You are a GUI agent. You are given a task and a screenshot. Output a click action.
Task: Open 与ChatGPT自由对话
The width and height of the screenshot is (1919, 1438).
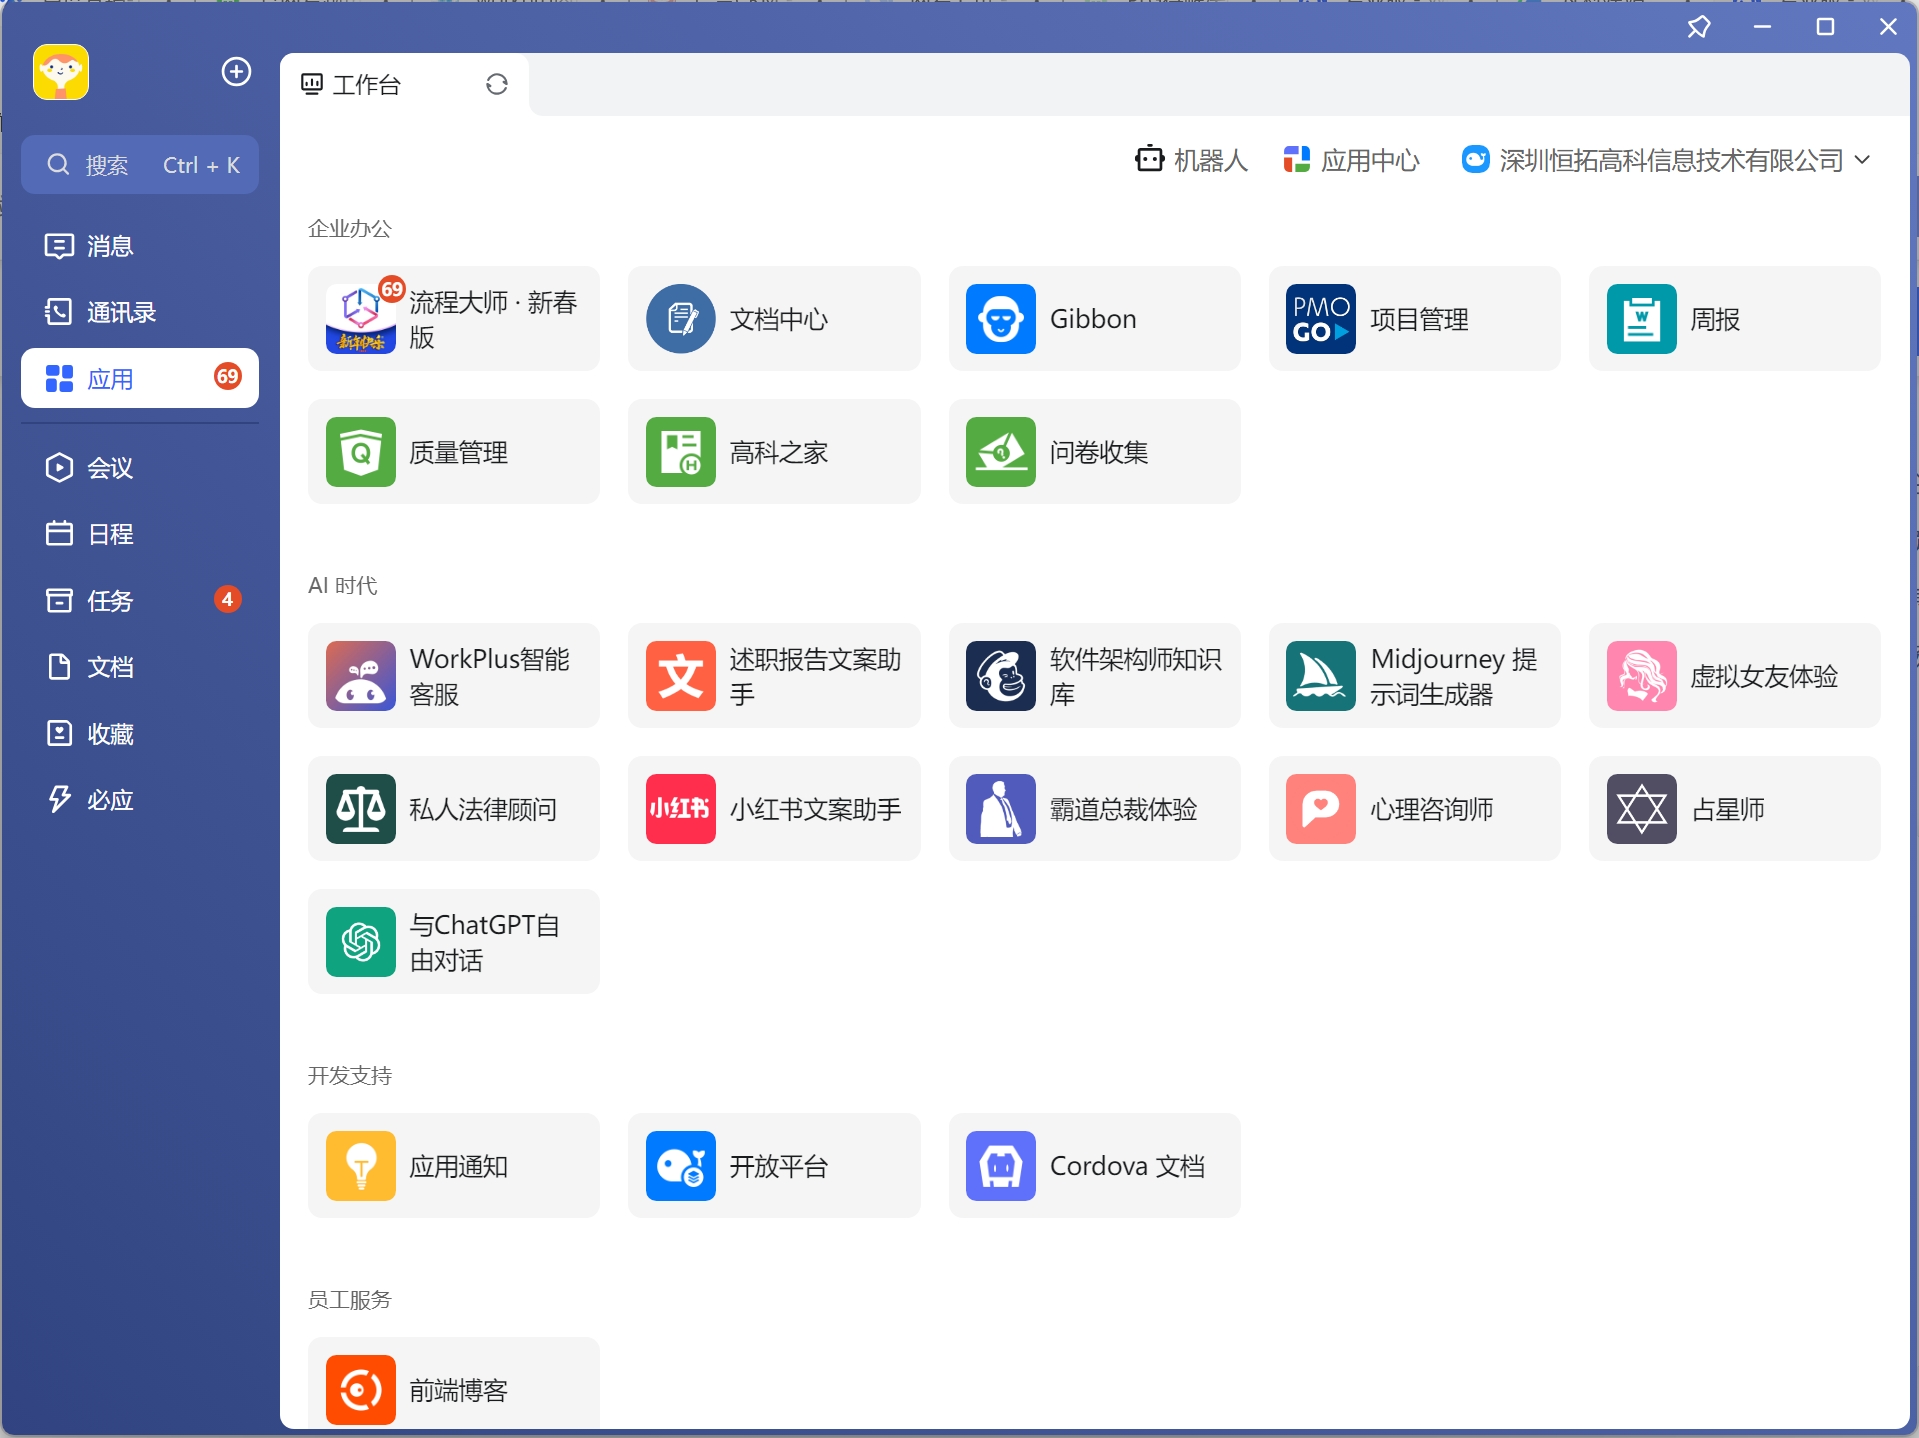(x=453, y=941)
